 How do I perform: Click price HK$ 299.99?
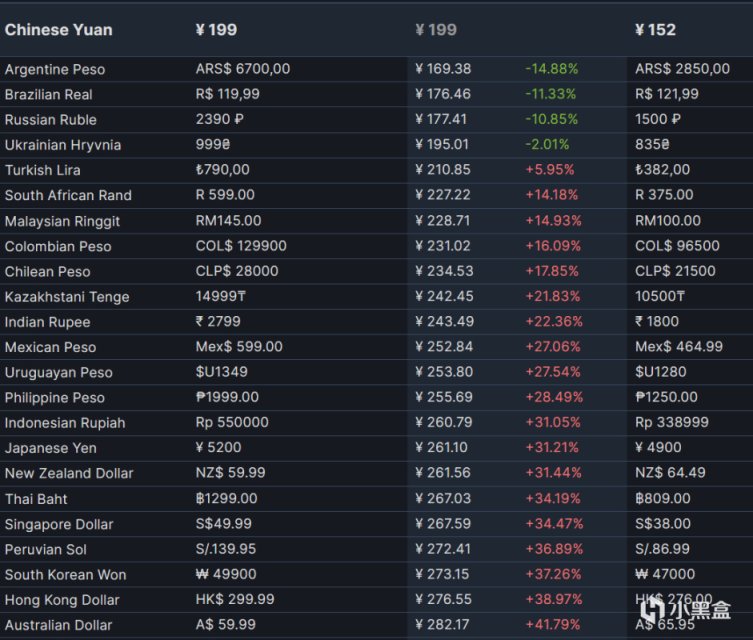pos(235,599)
